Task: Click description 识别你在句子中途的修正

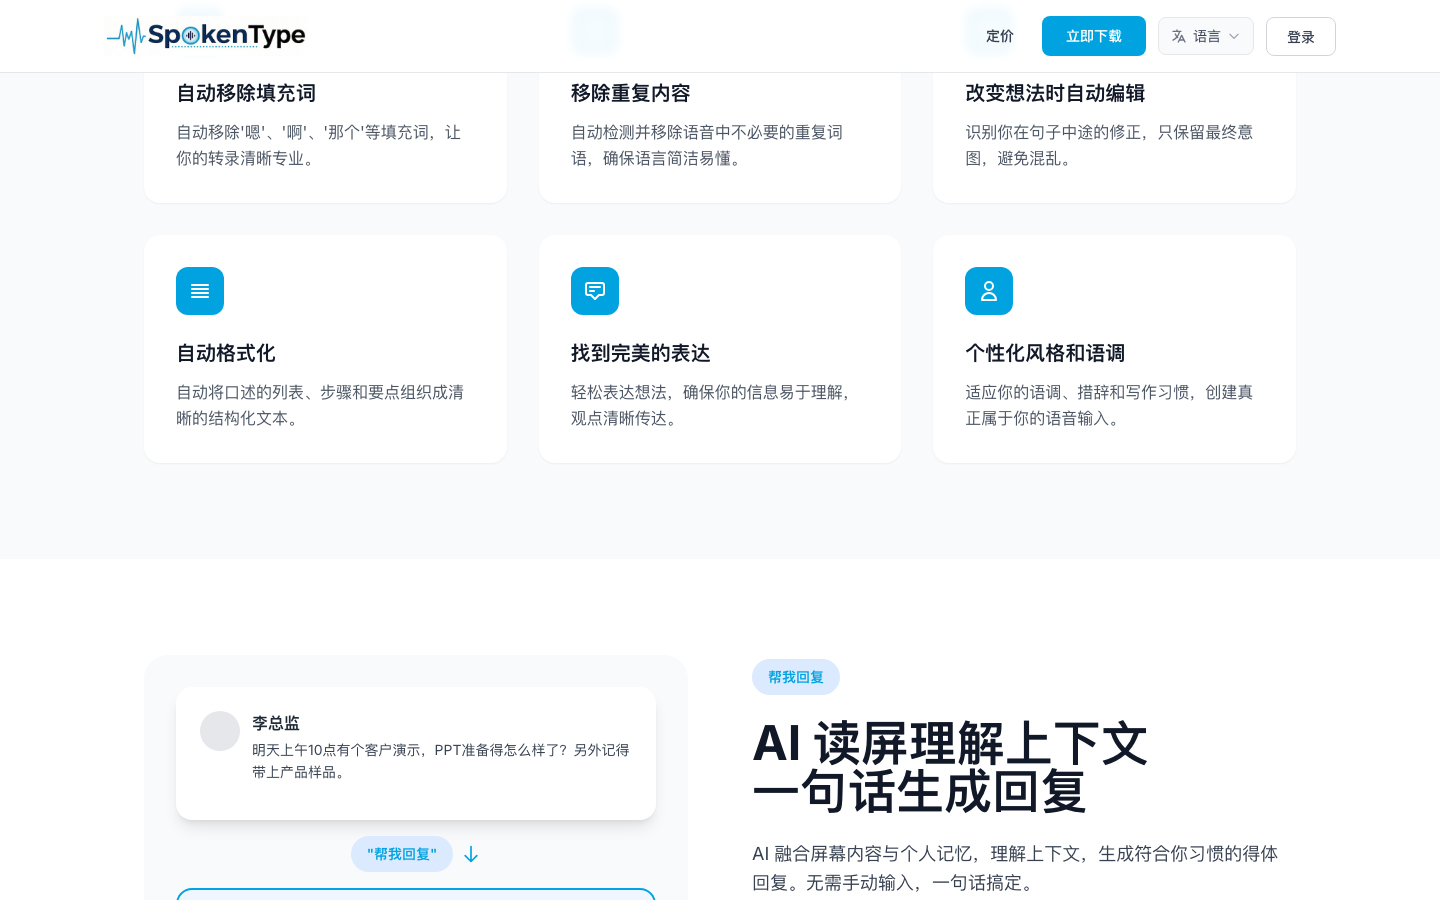Action: pyautogui.click(x=1109, y=145)
